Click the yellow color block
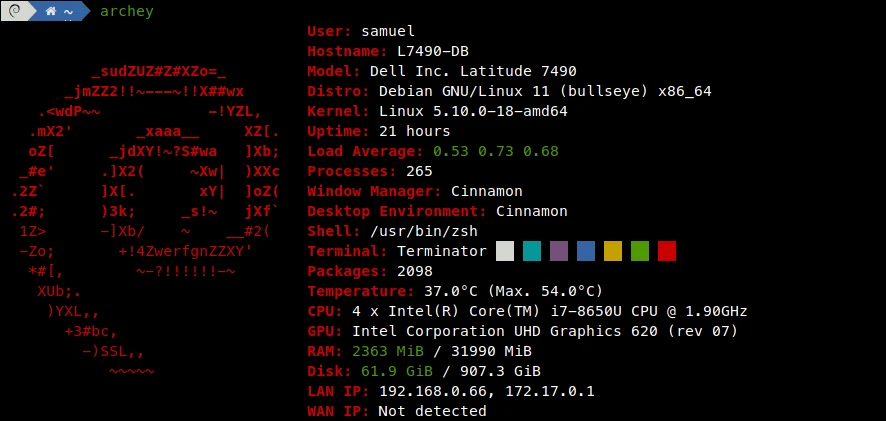The width and height of the screenshot is (886, 421). [613, 251]
